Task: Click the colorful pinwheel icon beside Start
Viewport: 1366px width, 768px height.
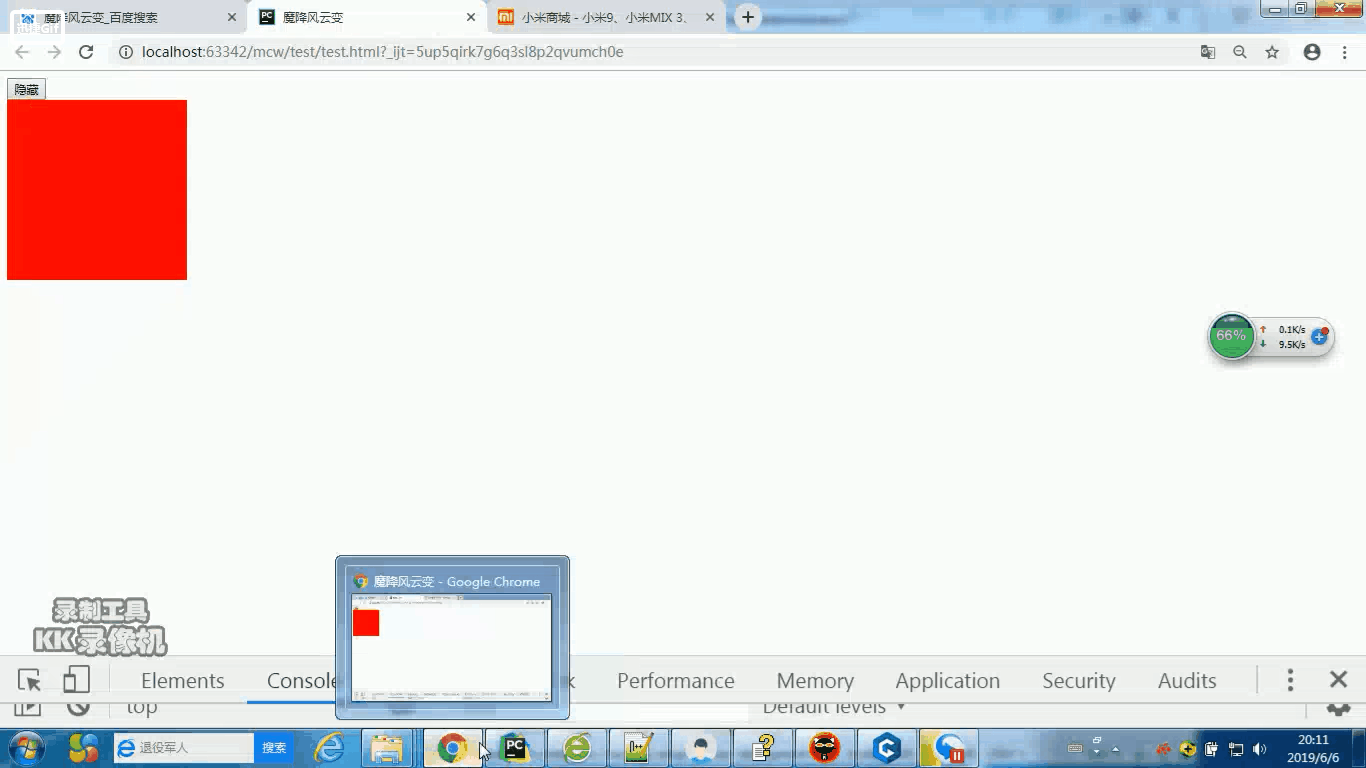Action: click(x=84, y=748)
